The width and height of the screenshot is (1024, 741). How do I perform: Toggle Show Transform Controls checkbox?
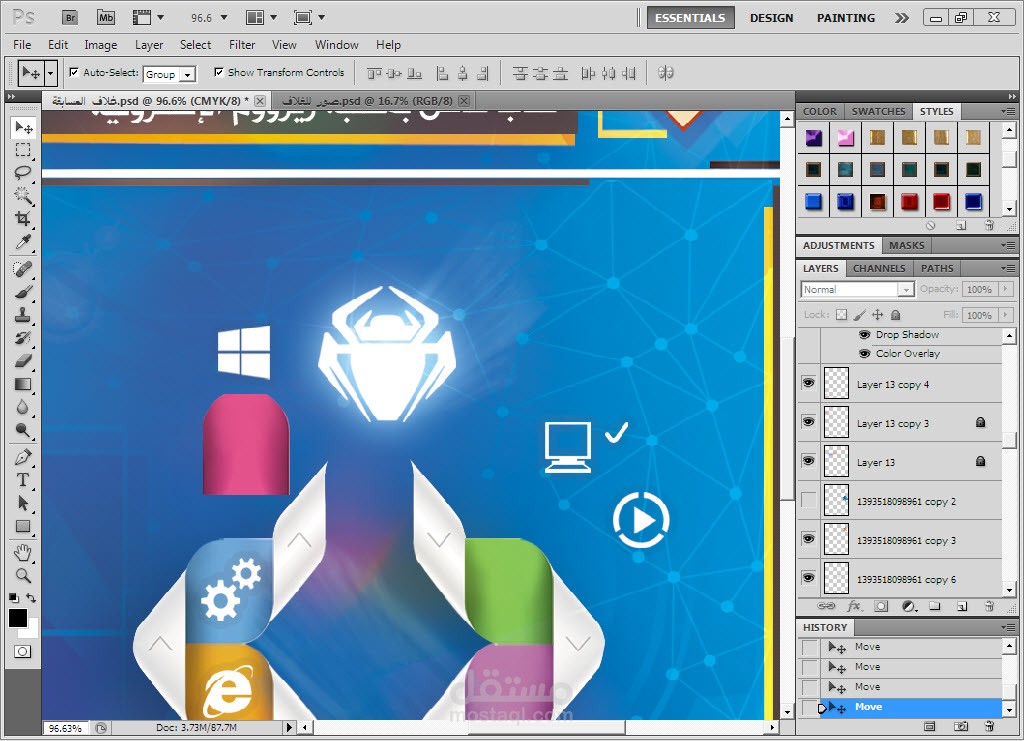coord(219,72)
